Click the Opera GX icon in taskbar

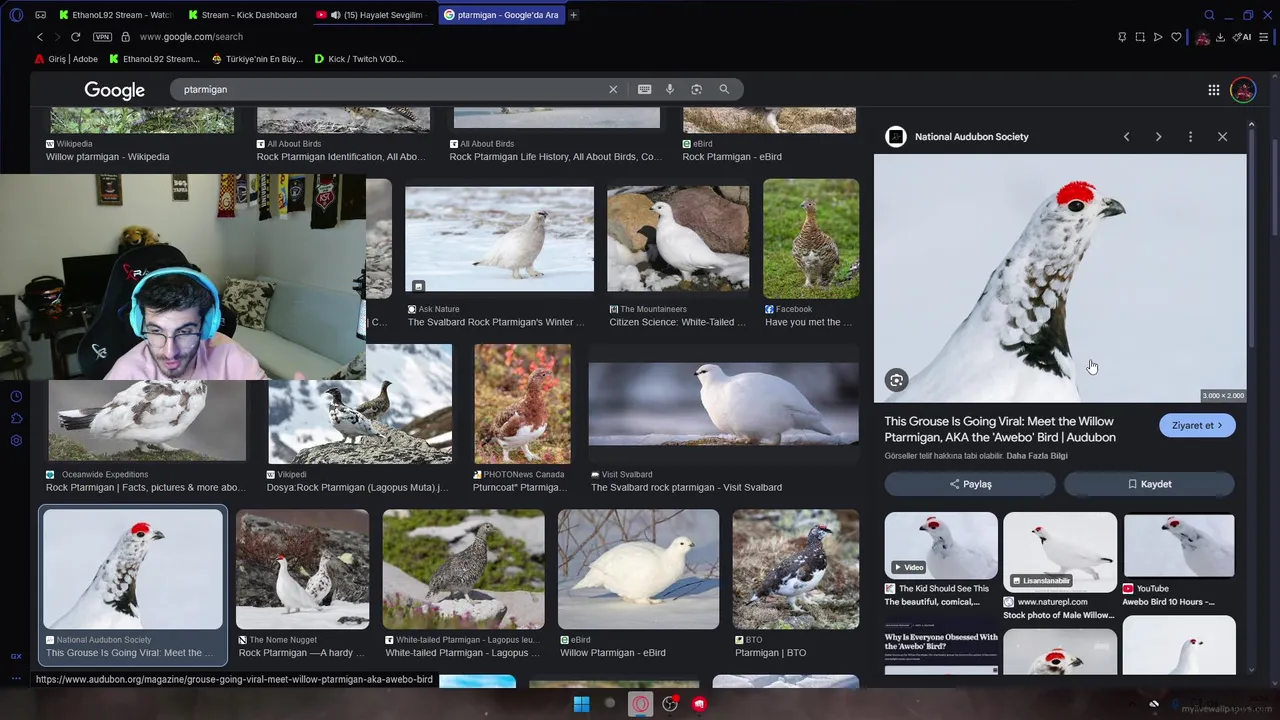pos(640,704)
